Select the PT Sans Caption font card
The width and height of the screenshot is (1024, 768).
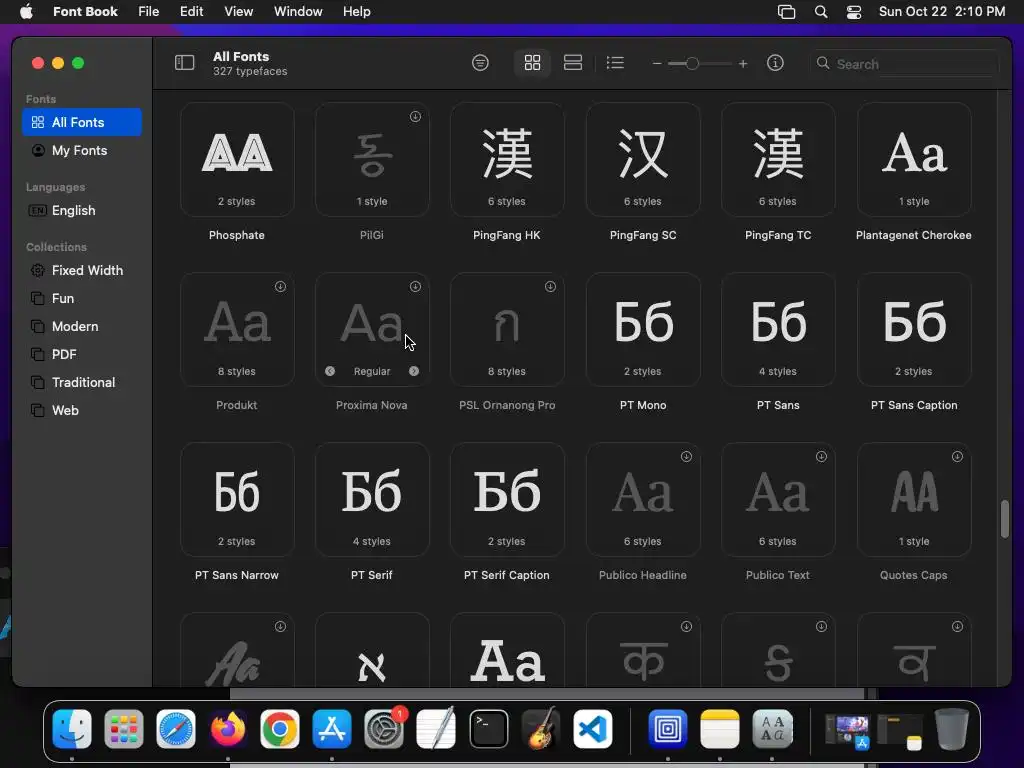click(914, 330)
